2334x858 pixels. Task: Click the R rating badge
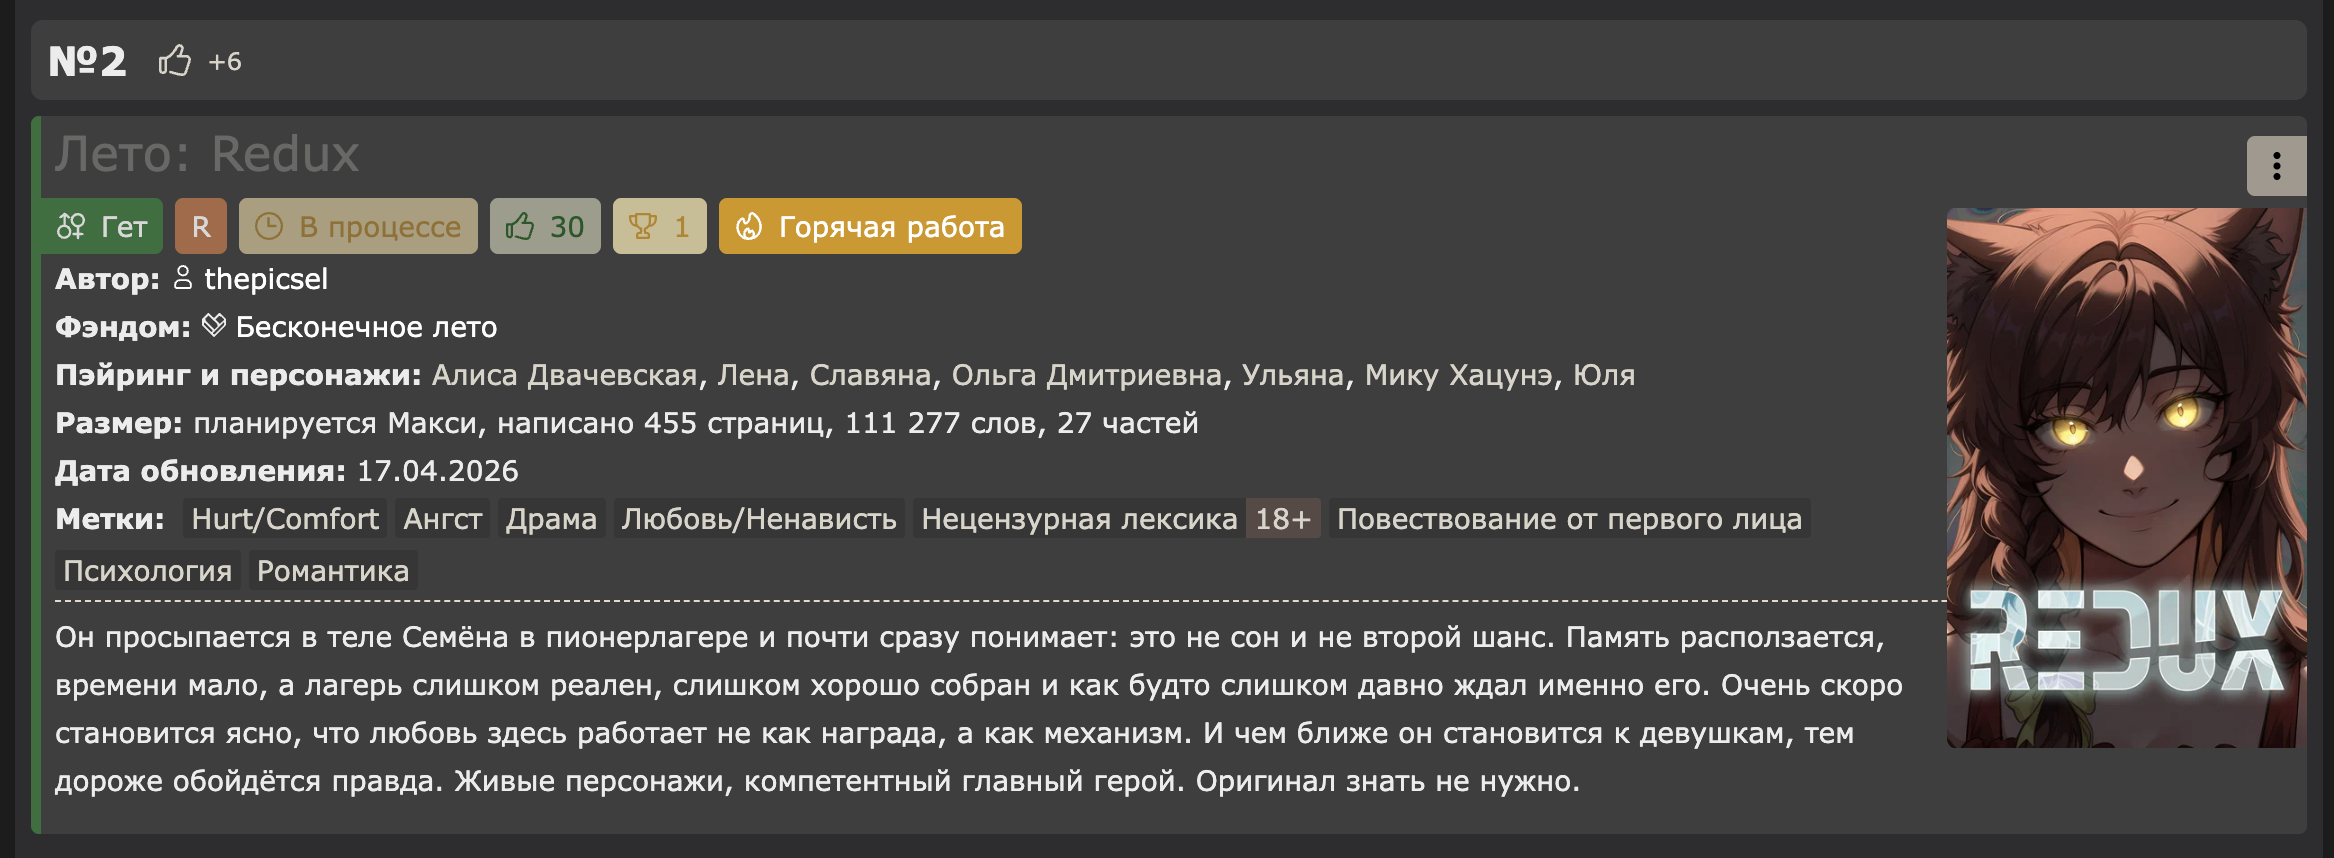coord(201,227)
